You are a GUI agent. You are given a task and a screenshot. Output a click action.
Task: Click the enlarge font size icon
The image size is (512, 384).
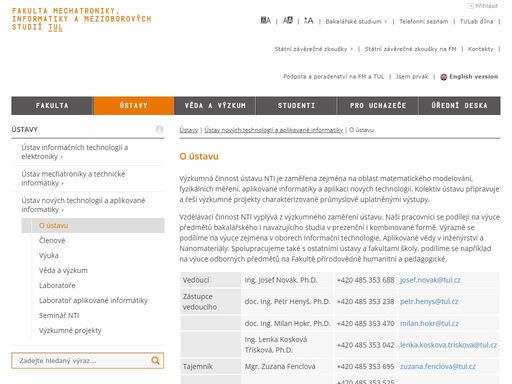tap(309, 21)
